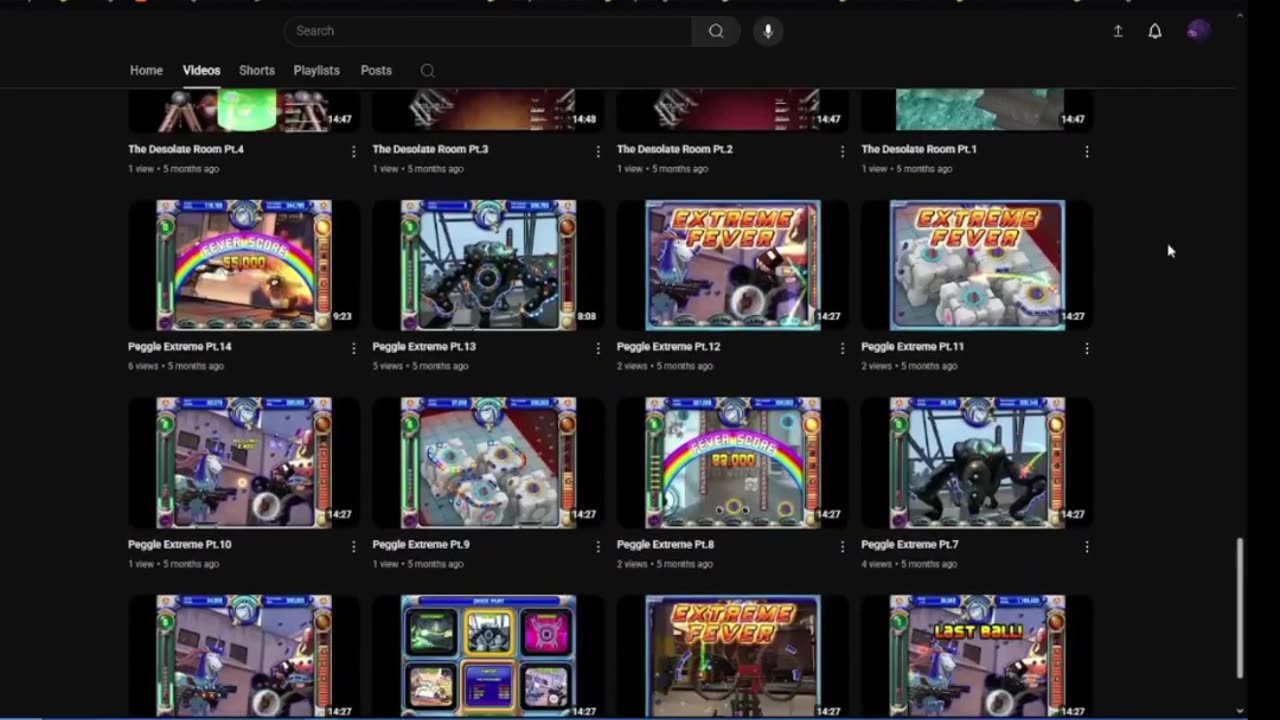Open options menu for The Desolate Room Pt.2
This screenshot has width=1280, height=720.
click(842, 151)
